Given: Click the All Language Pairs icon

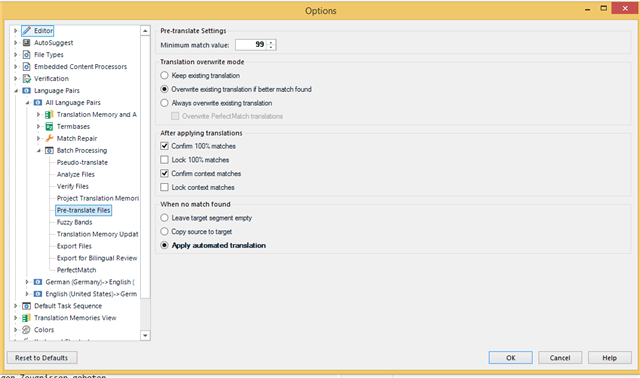Looking at the screenshot, I should (x=38, y=102).
